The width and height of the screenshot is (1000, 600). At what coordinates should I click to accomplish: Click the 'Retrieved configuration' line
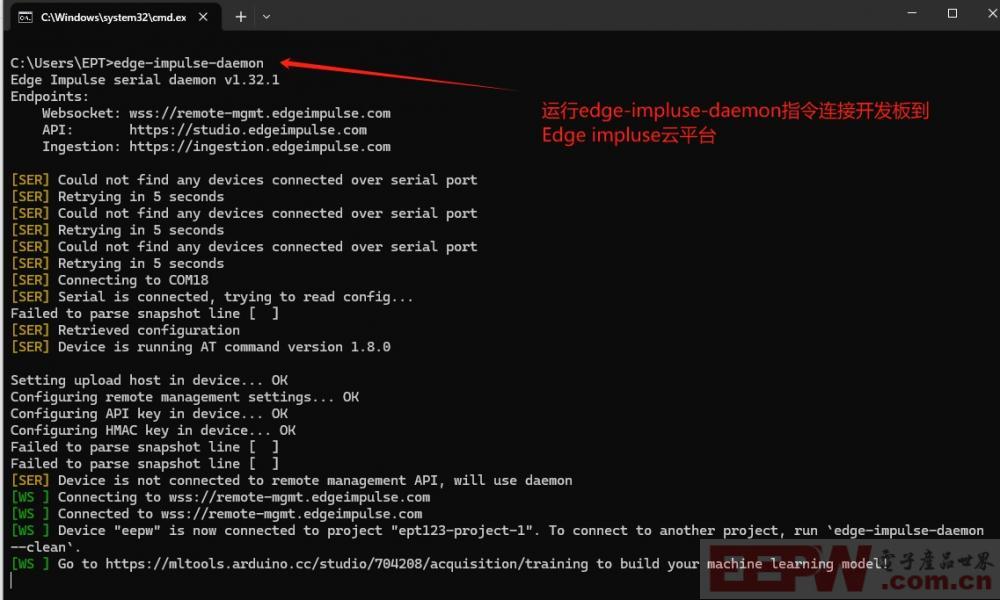(x=149, y=330)
